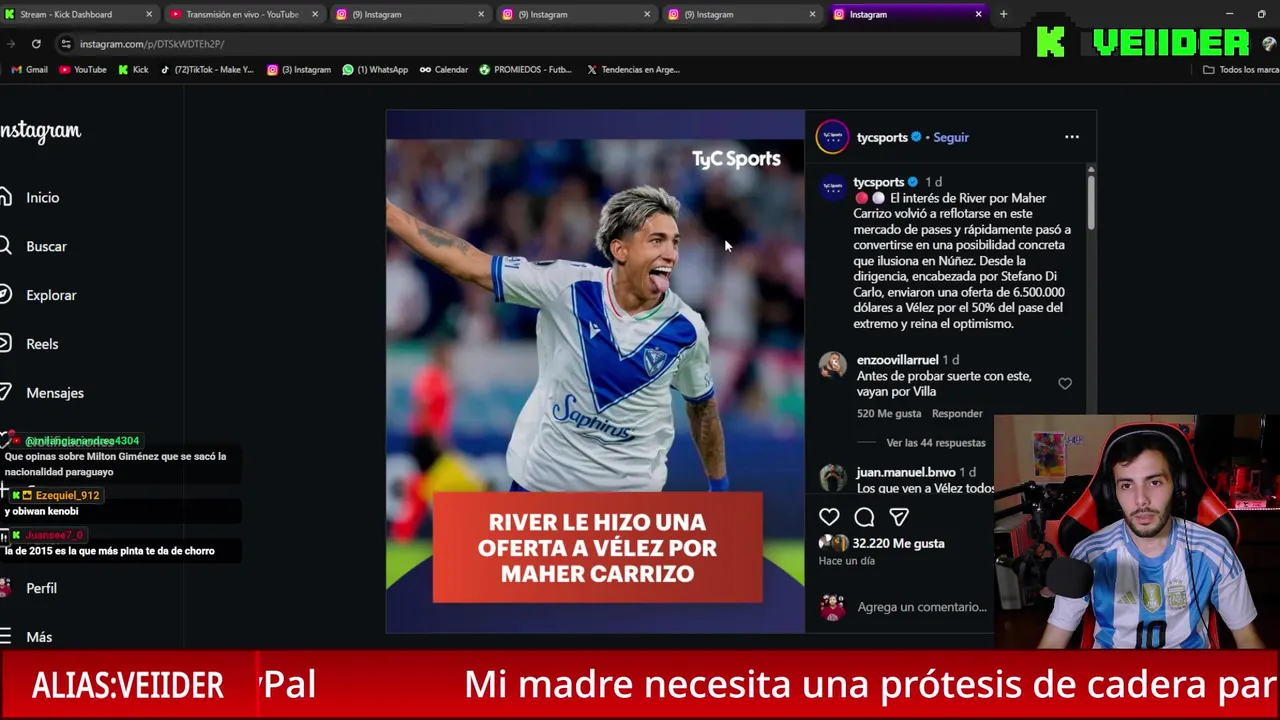View site information icon in address bar
Screen dimensions: 1280x720
tap(66, 44)
